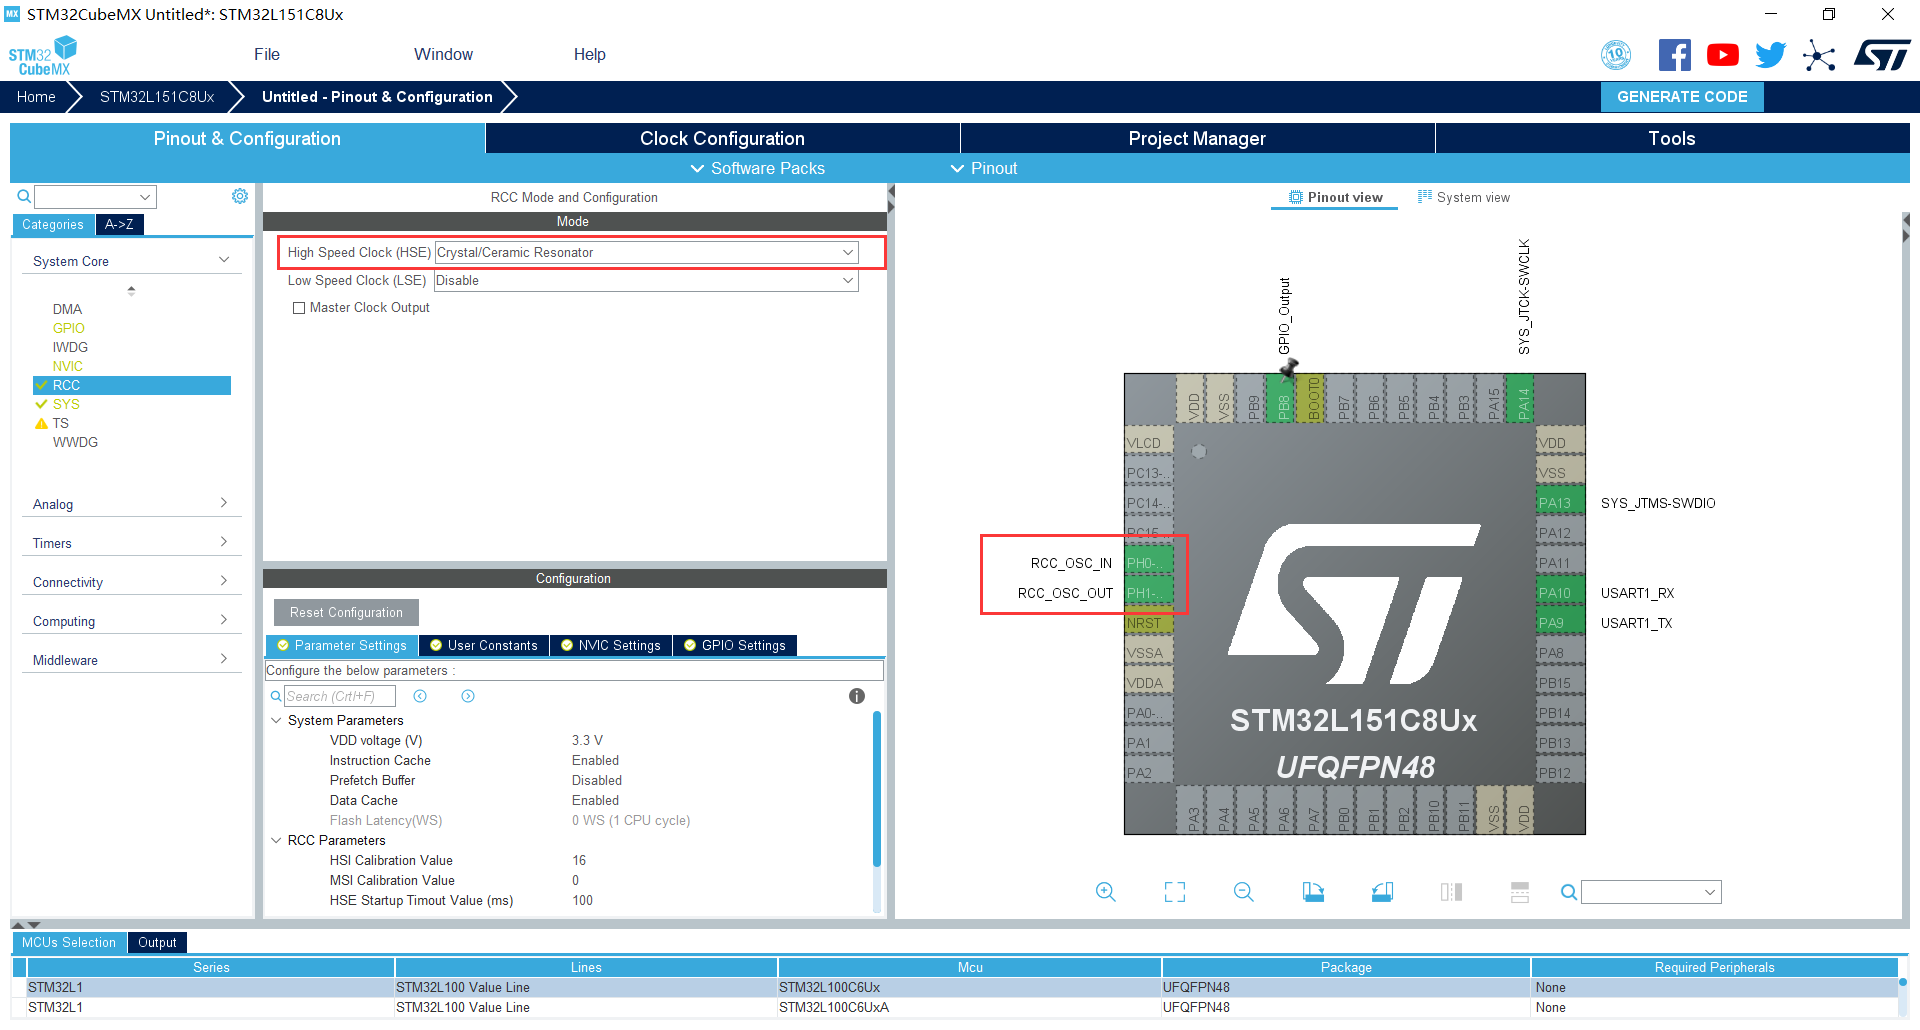Open the Facebook icon link

1674,55
